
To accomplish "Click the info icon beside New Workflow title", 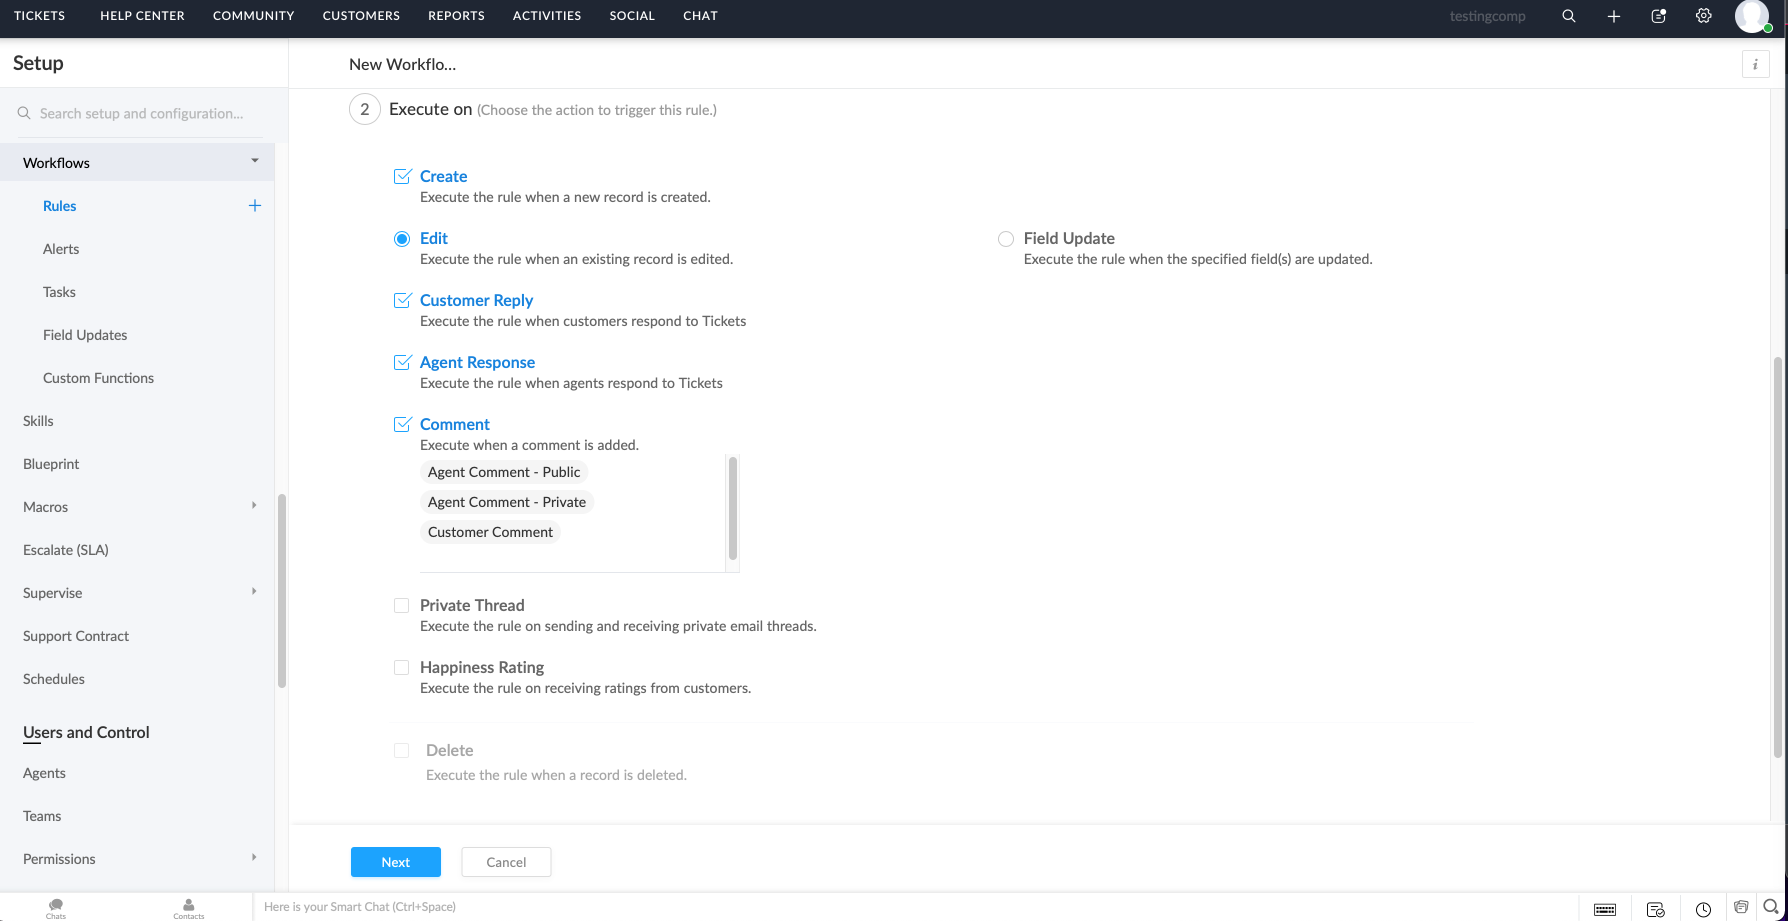I will [1755, 64].
